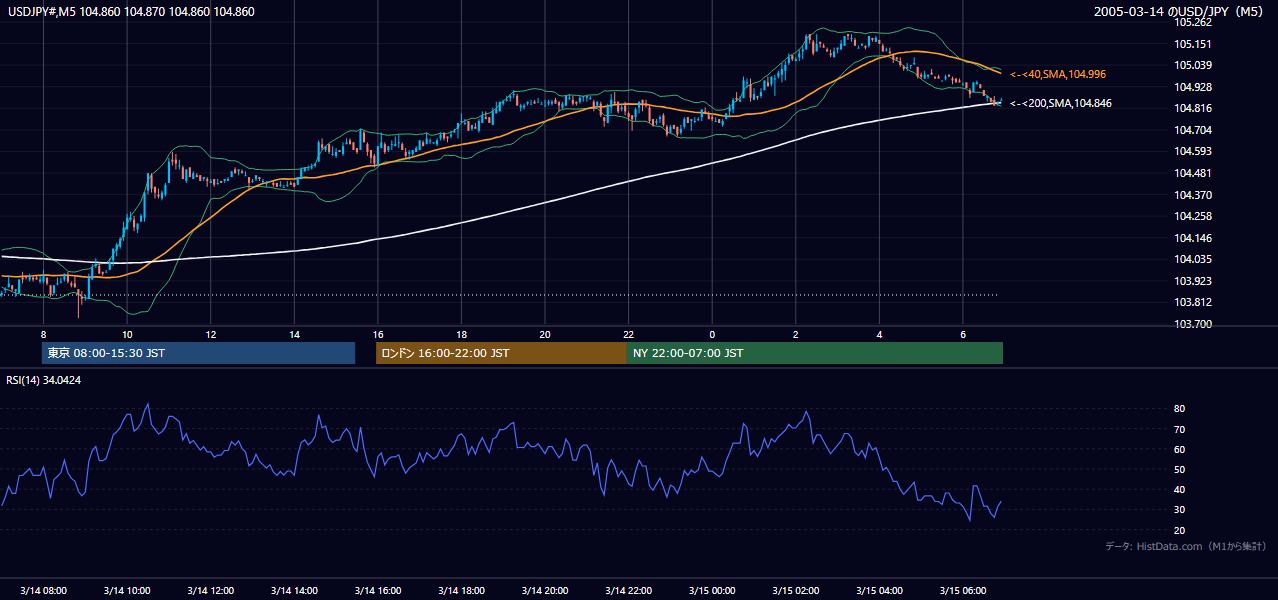Click price axis value 103.700
Screen dimensions: 1278x600
[x=1193, y=324]
